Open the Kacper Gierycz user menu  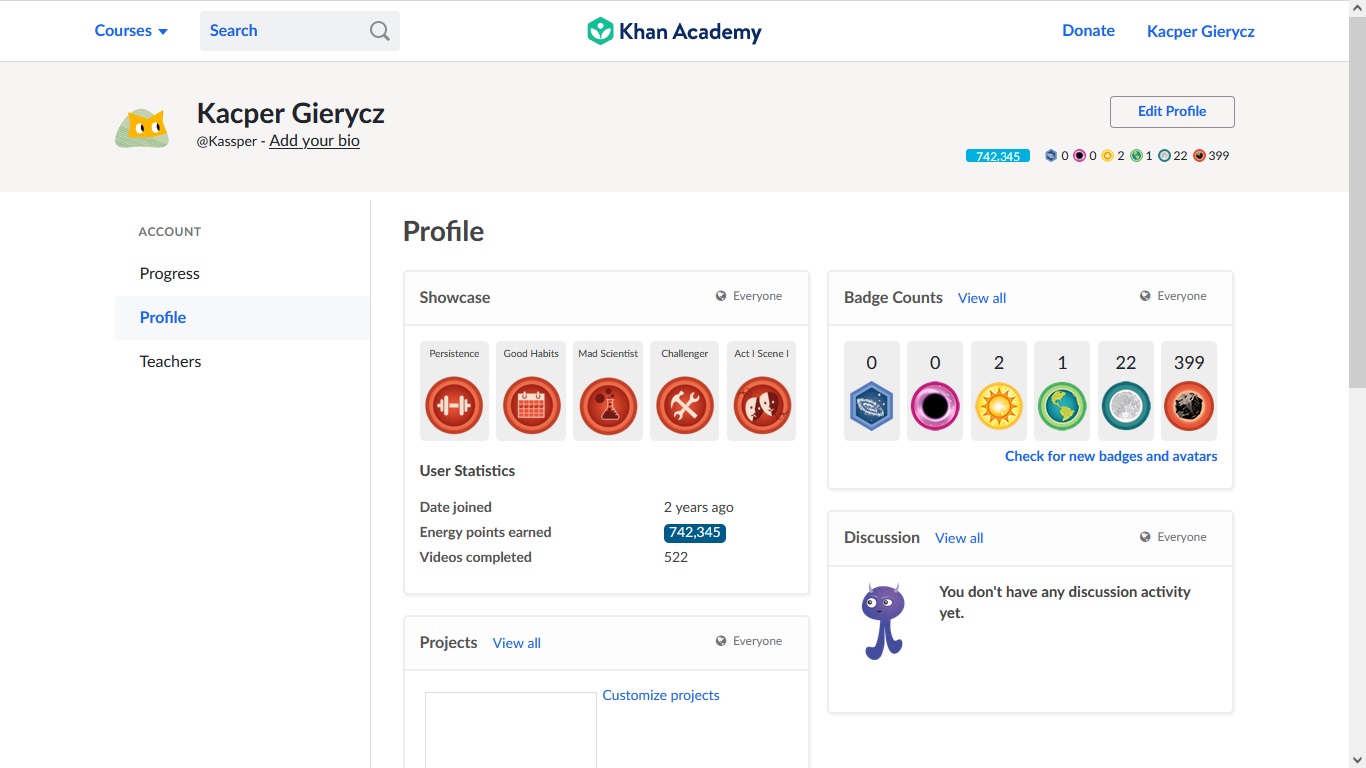point(1200,31)
